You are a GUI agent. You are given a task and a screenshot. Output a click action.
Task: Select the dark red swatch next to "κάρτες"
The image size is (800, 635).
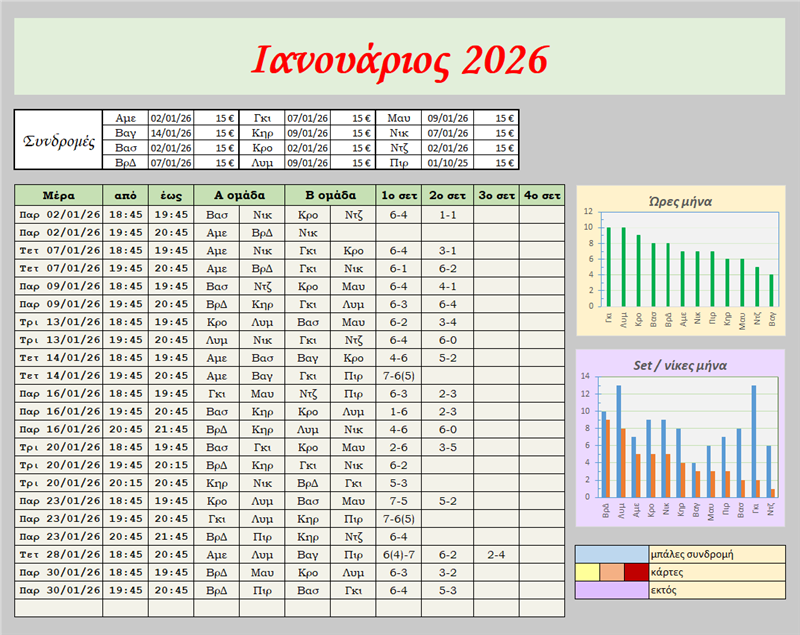coord(636,572)
